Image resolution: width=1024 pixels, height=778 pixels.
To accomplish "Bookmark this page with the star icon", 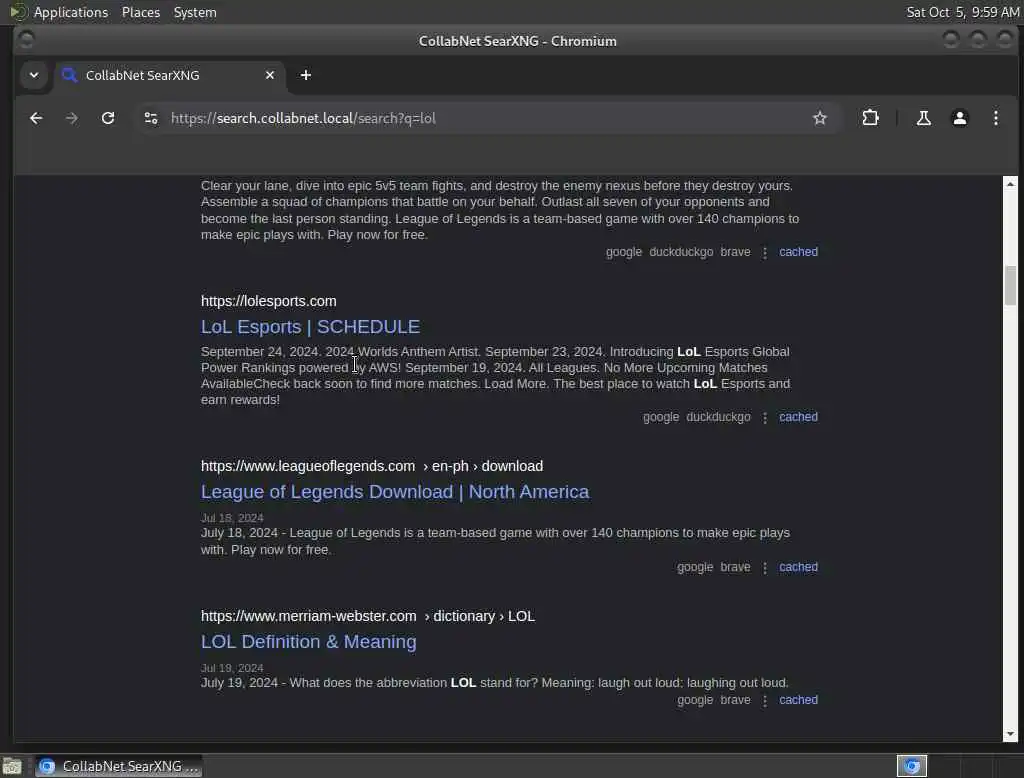I will 820,118.
